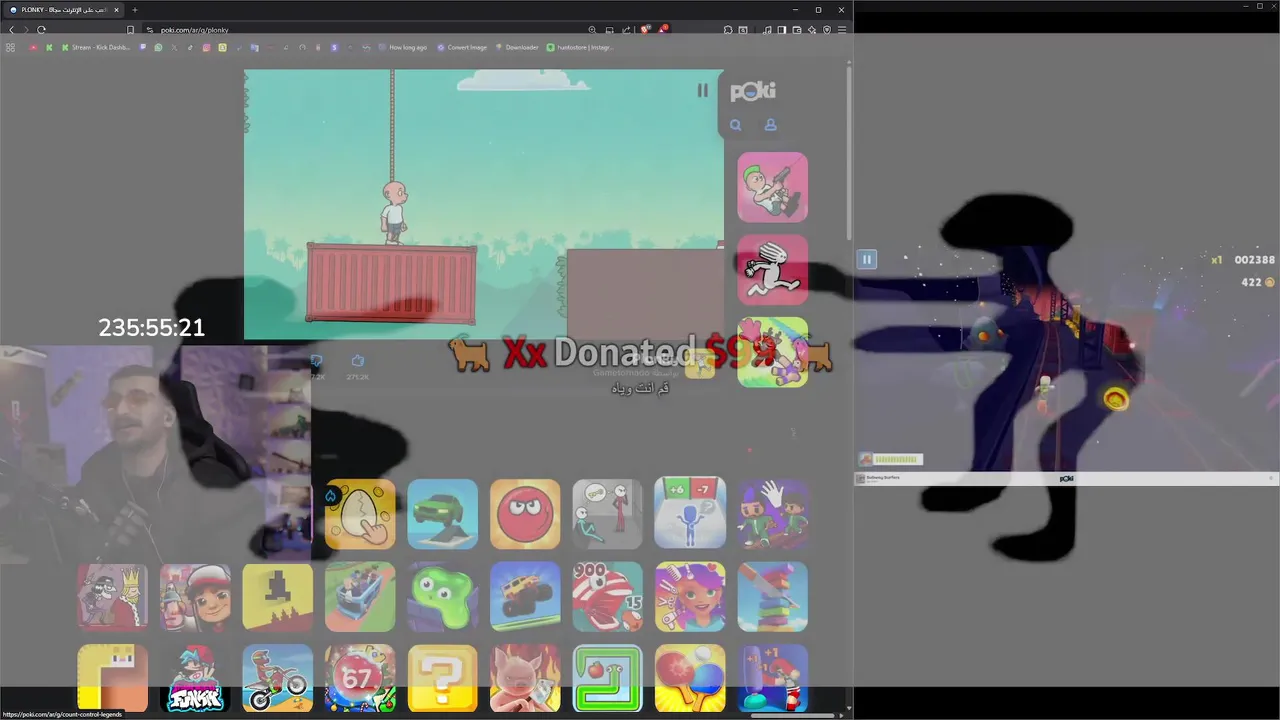Open the Moto X3M dirt bike thumbnail
1280x720 pixels.
click(277, 678)
